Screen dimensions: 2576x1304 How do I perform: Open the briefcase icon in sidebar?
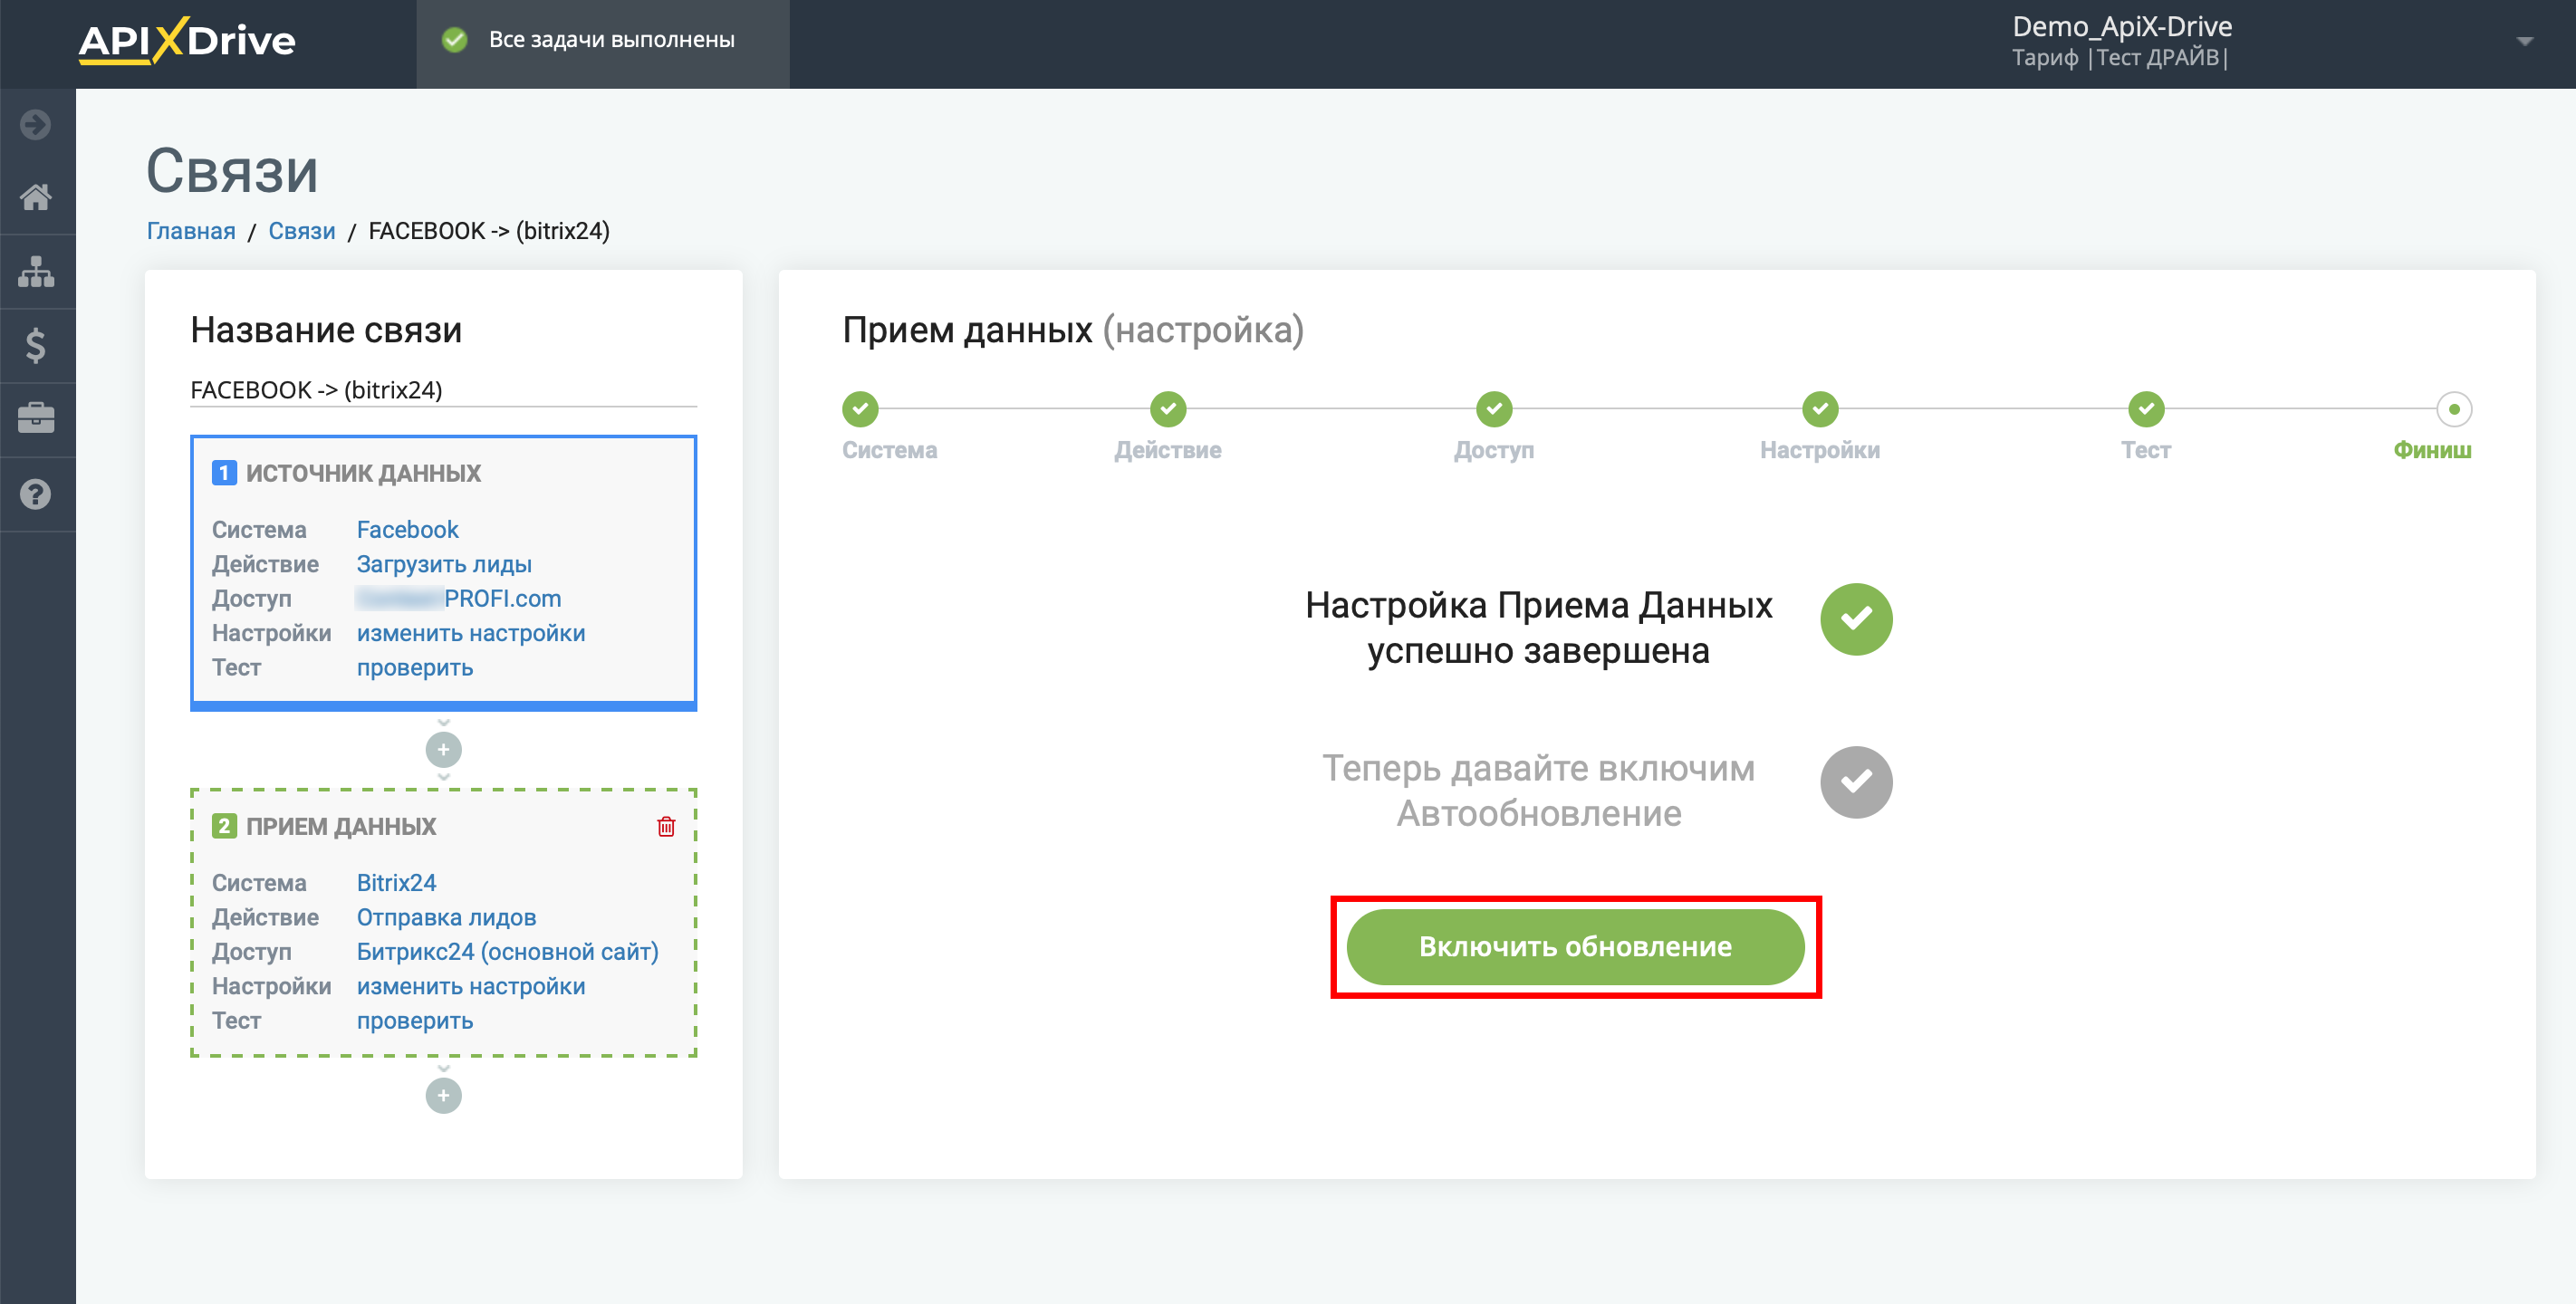pos(36,418)
